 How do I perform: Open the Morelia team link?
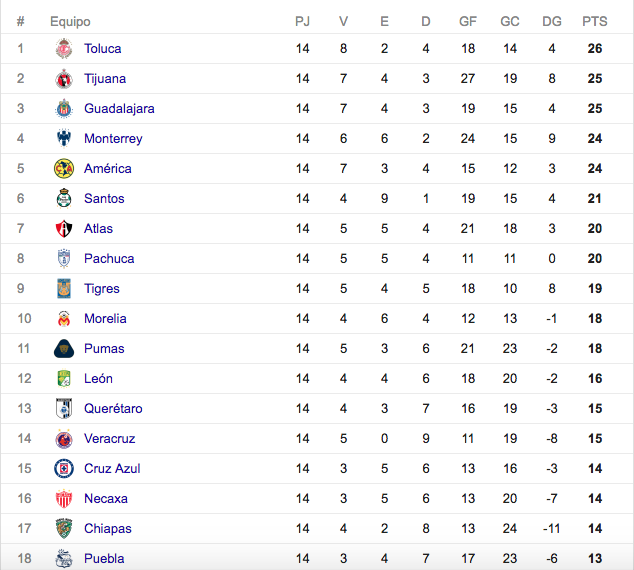(x=105, y=319)
